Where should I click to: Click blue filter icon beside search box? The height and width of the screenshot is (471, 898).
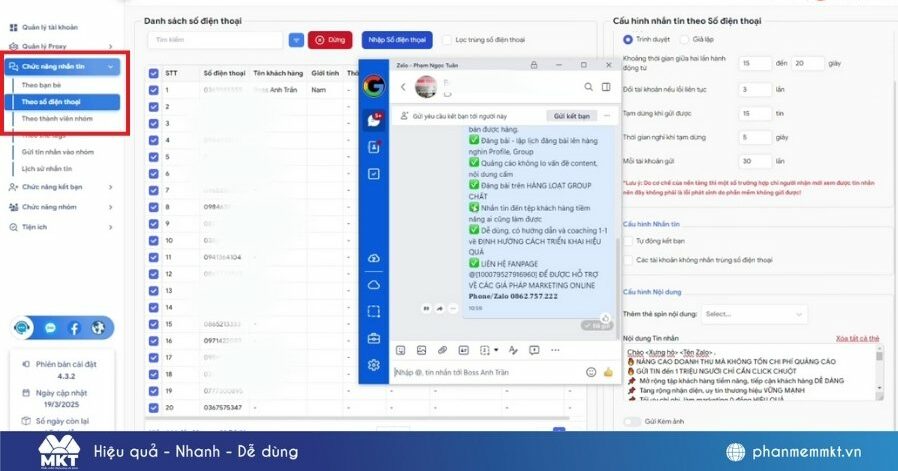coord(296,40)
